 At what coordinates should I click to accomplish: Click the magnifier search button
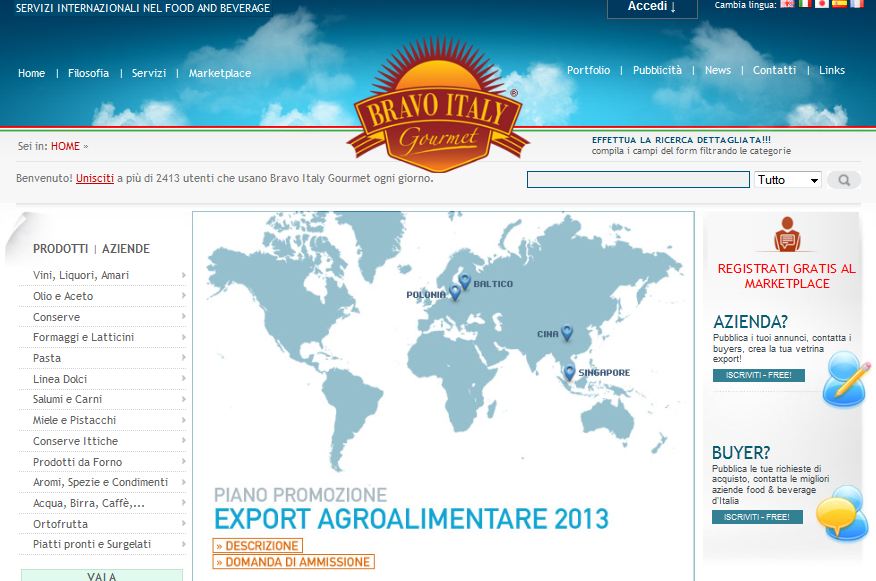(x=844, y=180)
